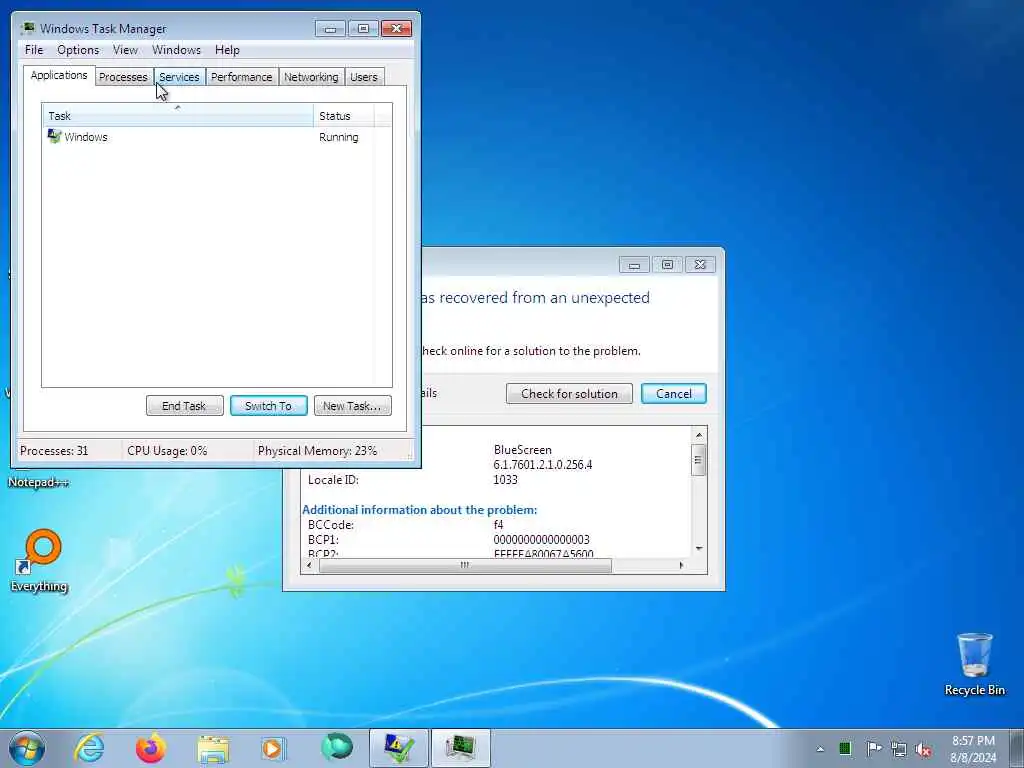Open the network tray icon

899,749
